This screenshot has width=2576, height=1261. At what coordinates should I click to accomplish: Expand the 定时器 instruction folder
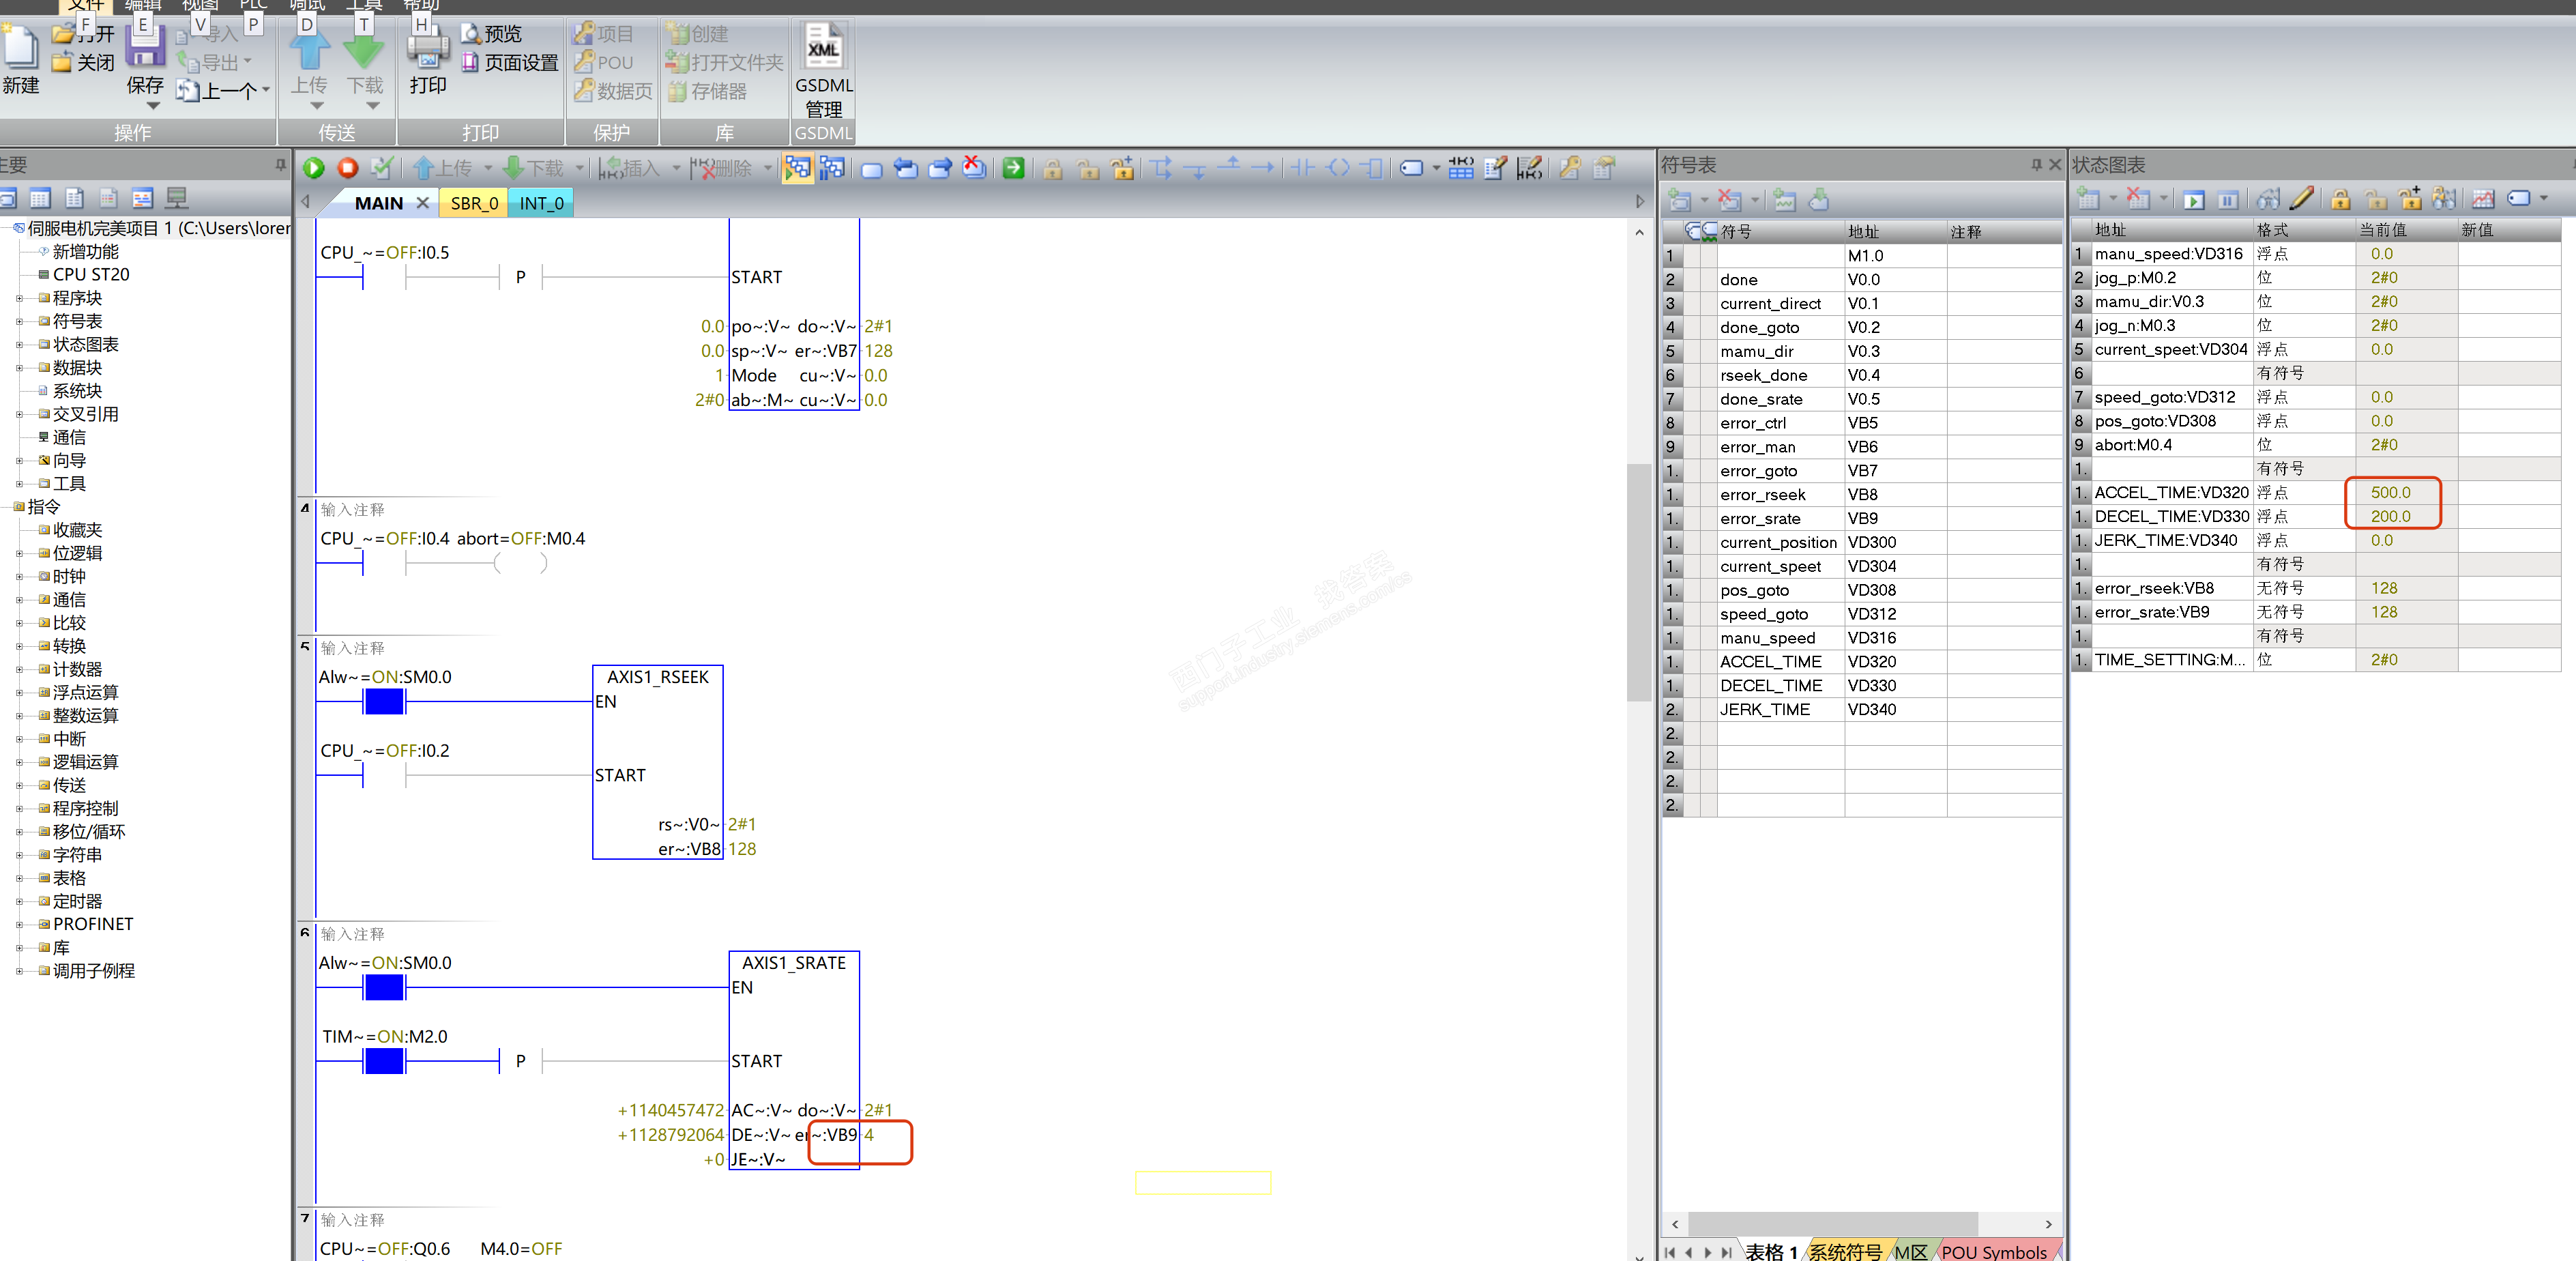tap(20, 901)
